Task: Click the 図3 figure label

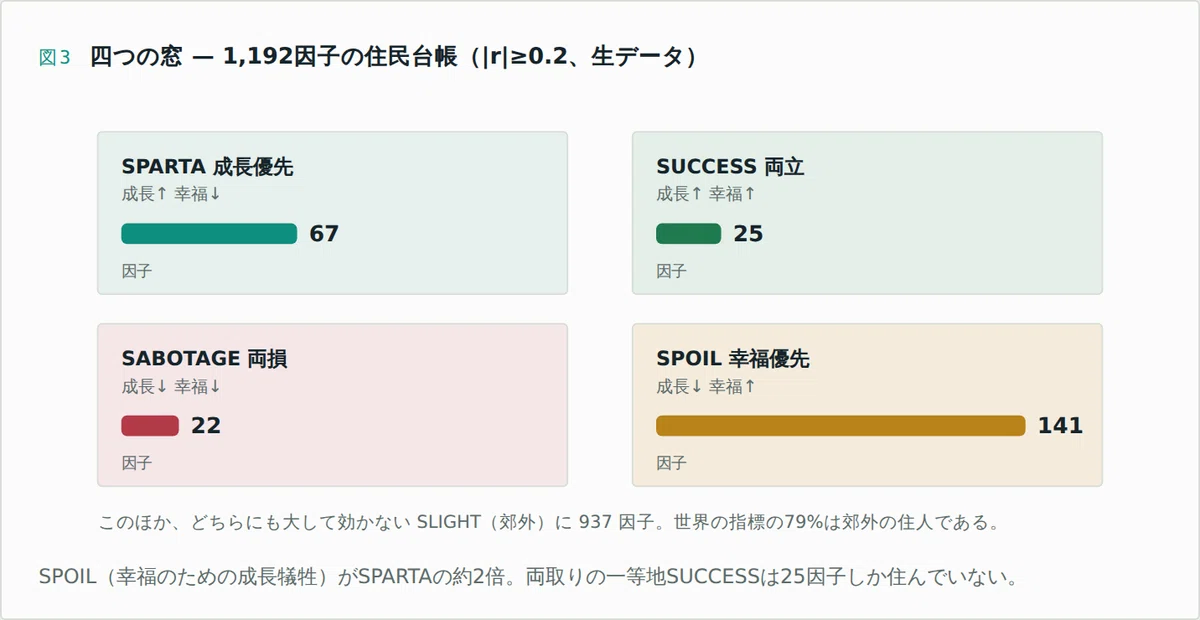Action: [x=54, y=58]
